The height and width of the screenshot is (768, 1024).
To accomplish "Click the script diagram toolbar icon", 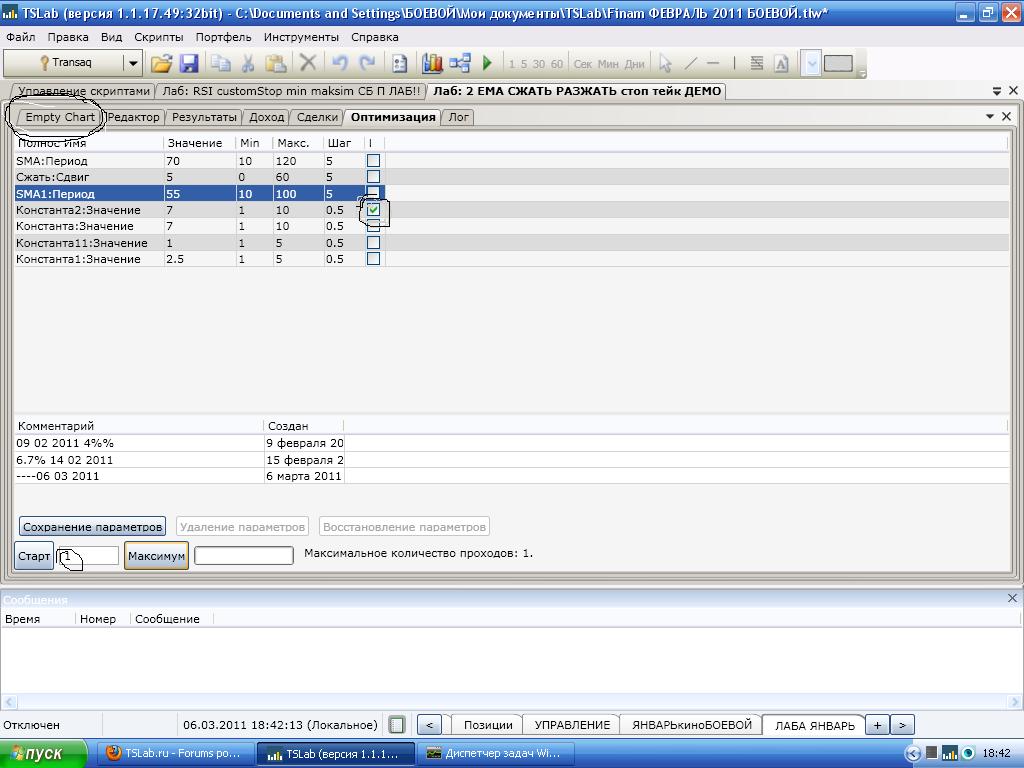I will [x=460, y=63].
